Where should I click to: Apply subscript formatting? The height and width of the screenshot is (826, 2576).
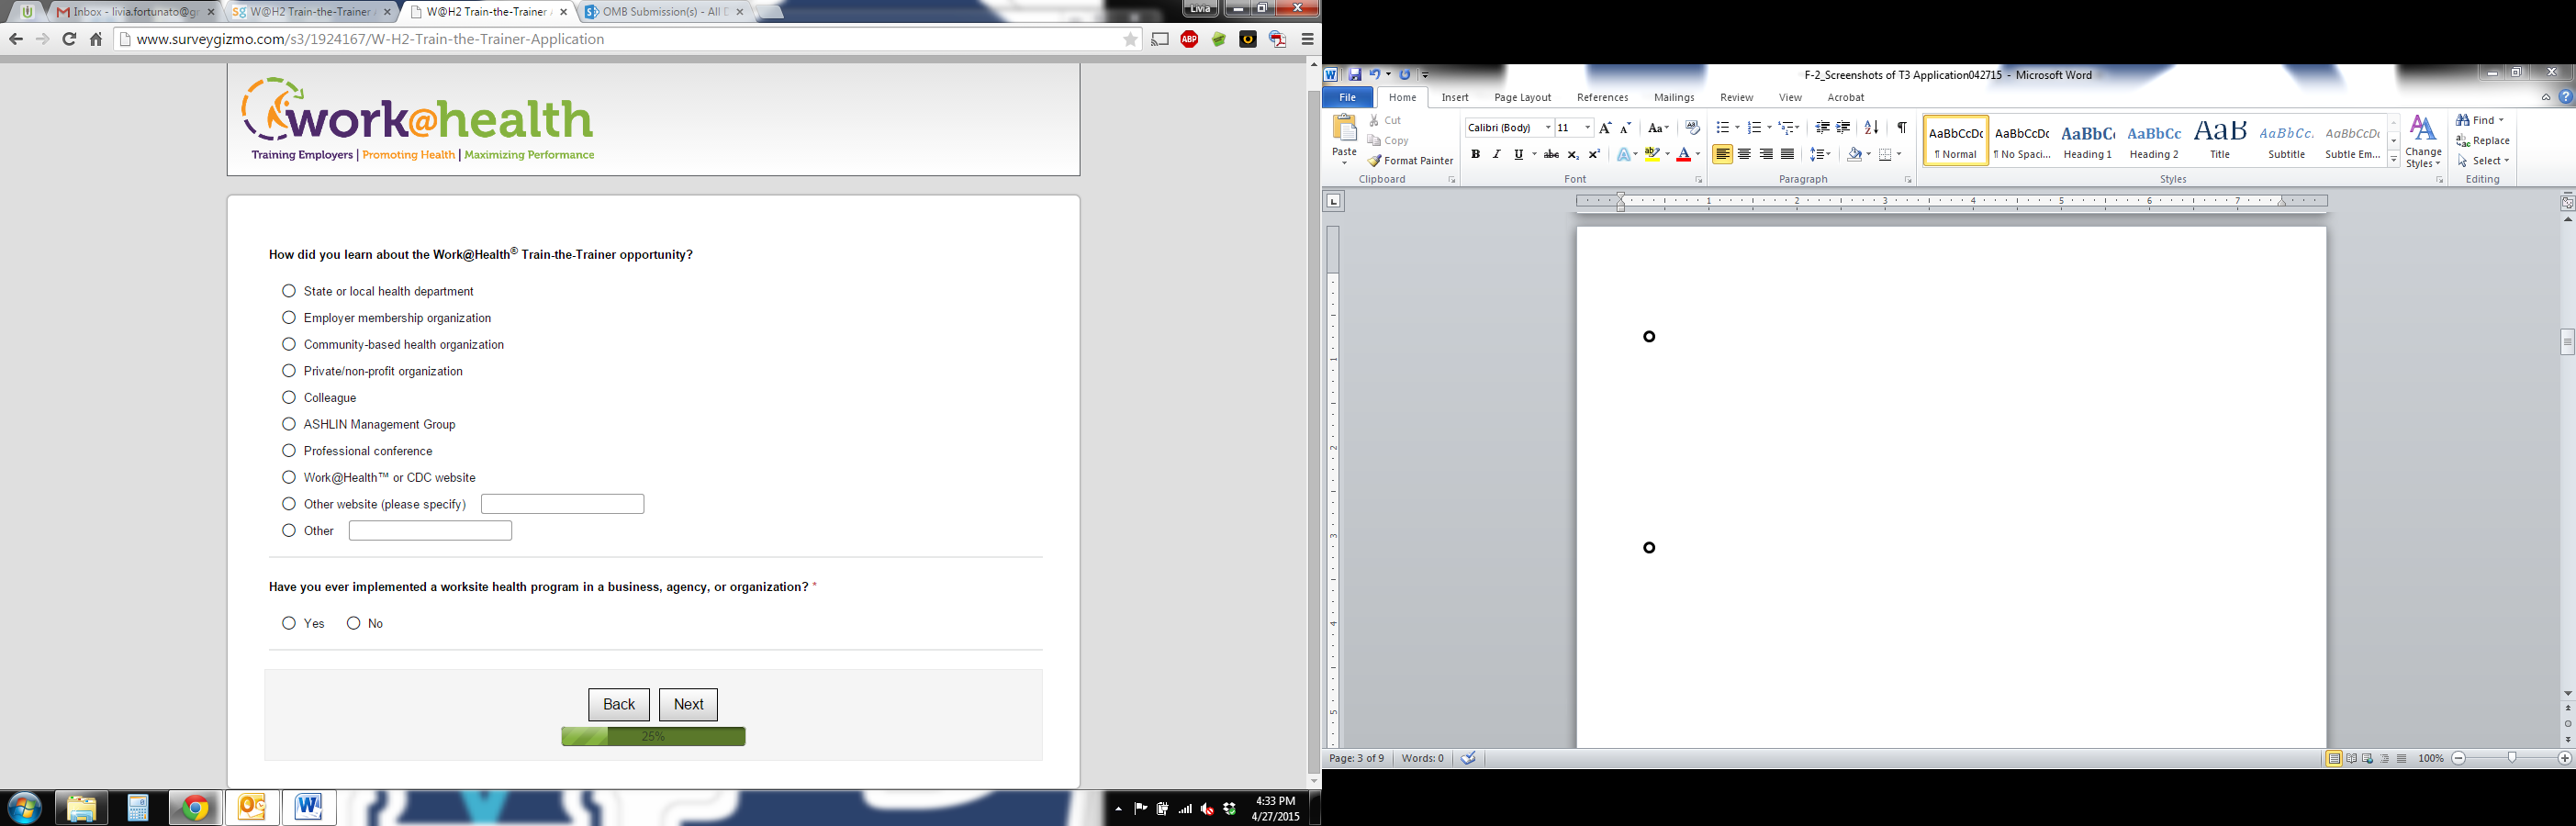coord(1573,155)
